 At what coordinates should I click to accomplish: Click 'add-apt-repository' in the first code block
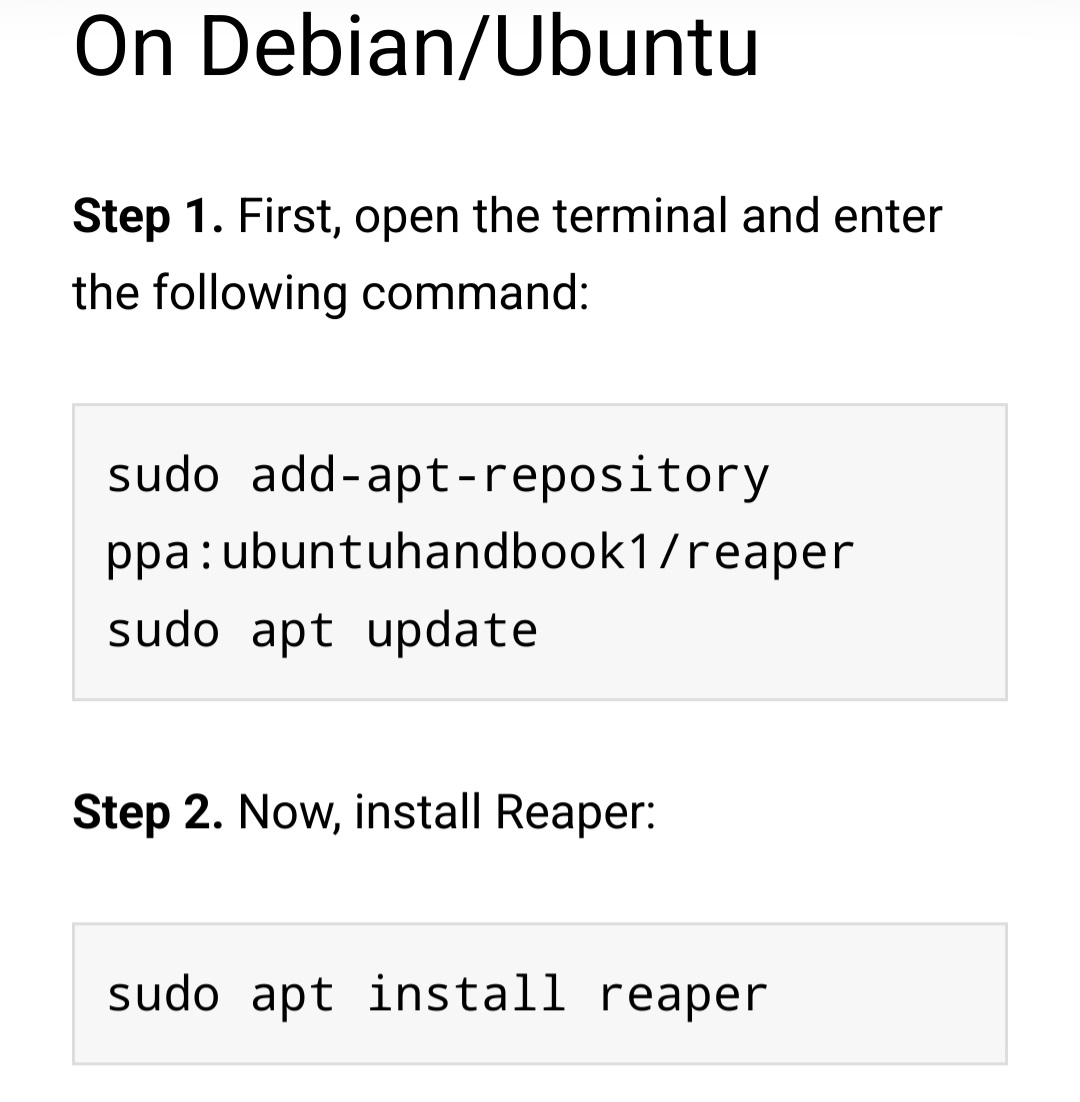pos(510,477)
